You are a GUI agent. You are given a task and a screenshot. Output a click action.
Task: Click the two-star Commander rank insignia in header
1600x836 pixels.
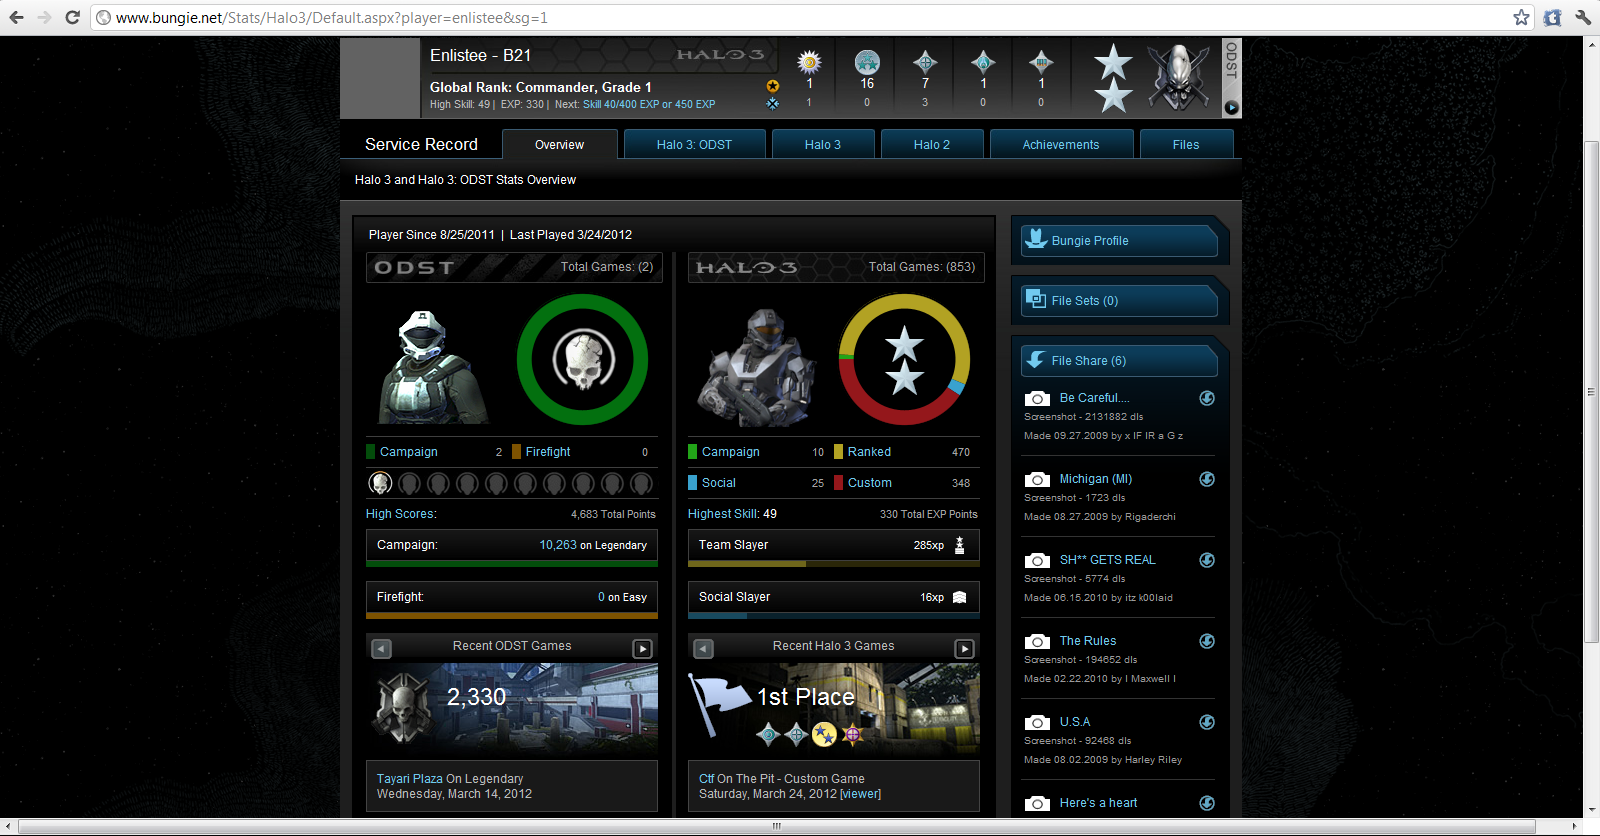tap(1113, 78)
